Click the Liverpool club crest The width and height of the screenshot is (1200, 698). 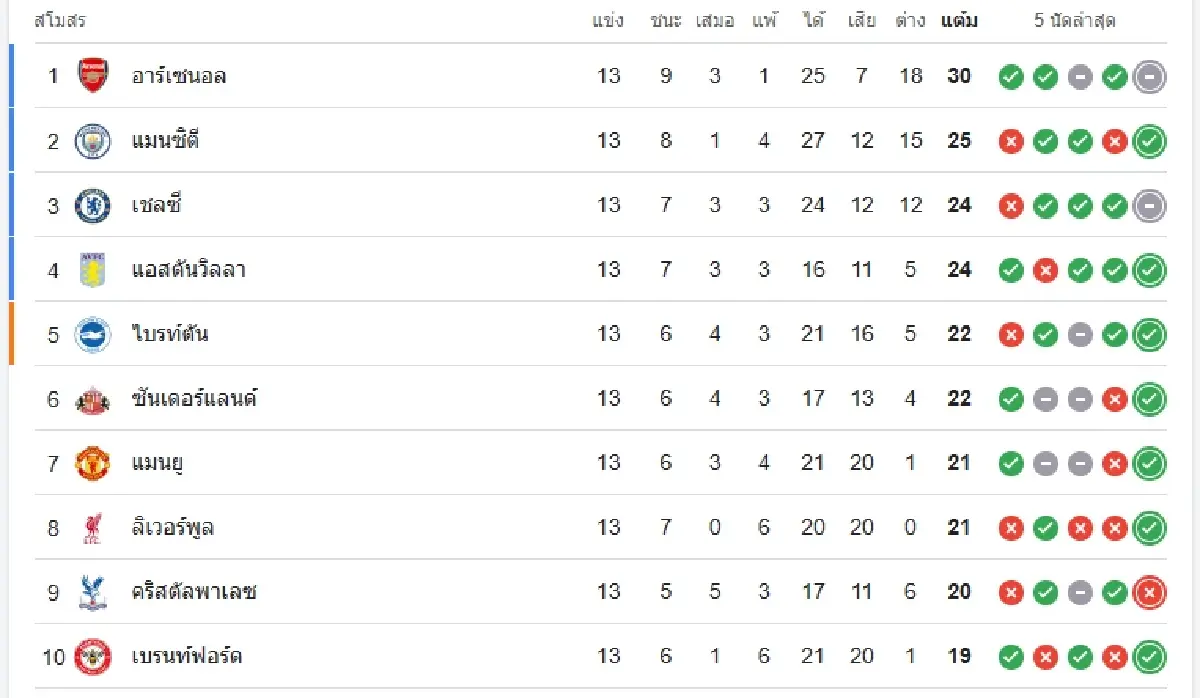click(93, 527)
